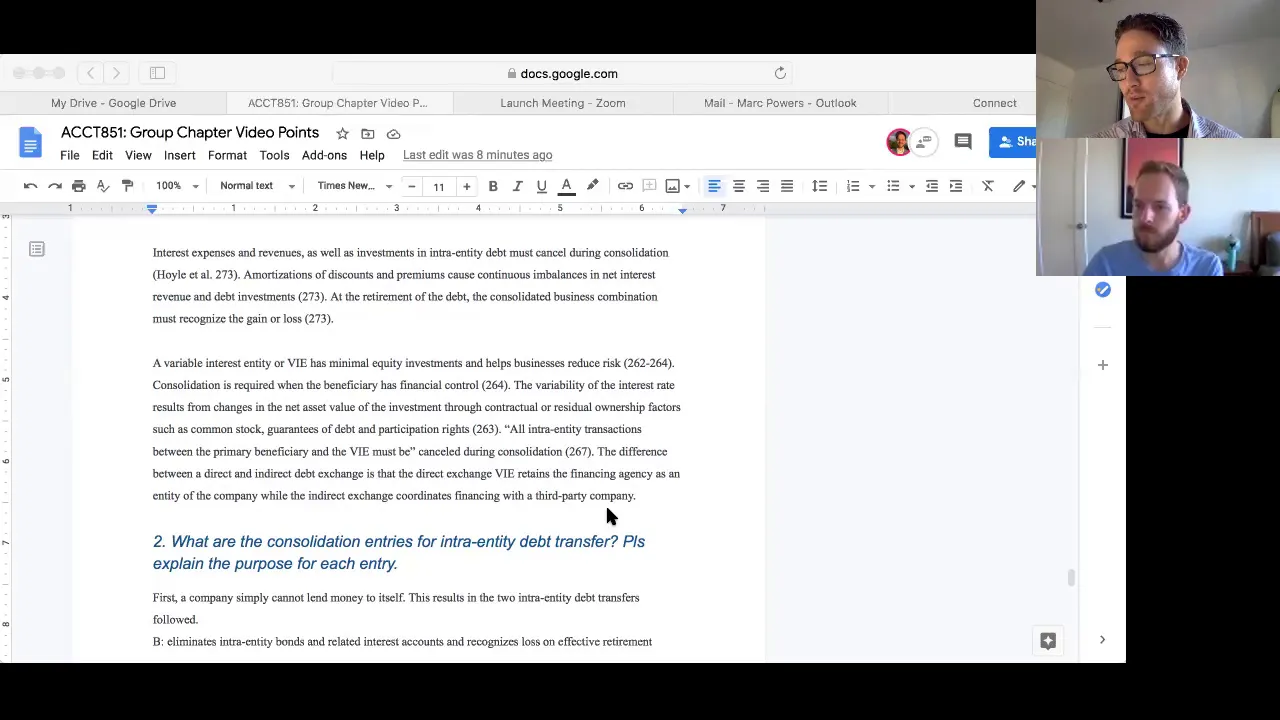Insert an image
Image resolution: width=1280 pixels, height=720 pixels.
(x=672, y=186)
